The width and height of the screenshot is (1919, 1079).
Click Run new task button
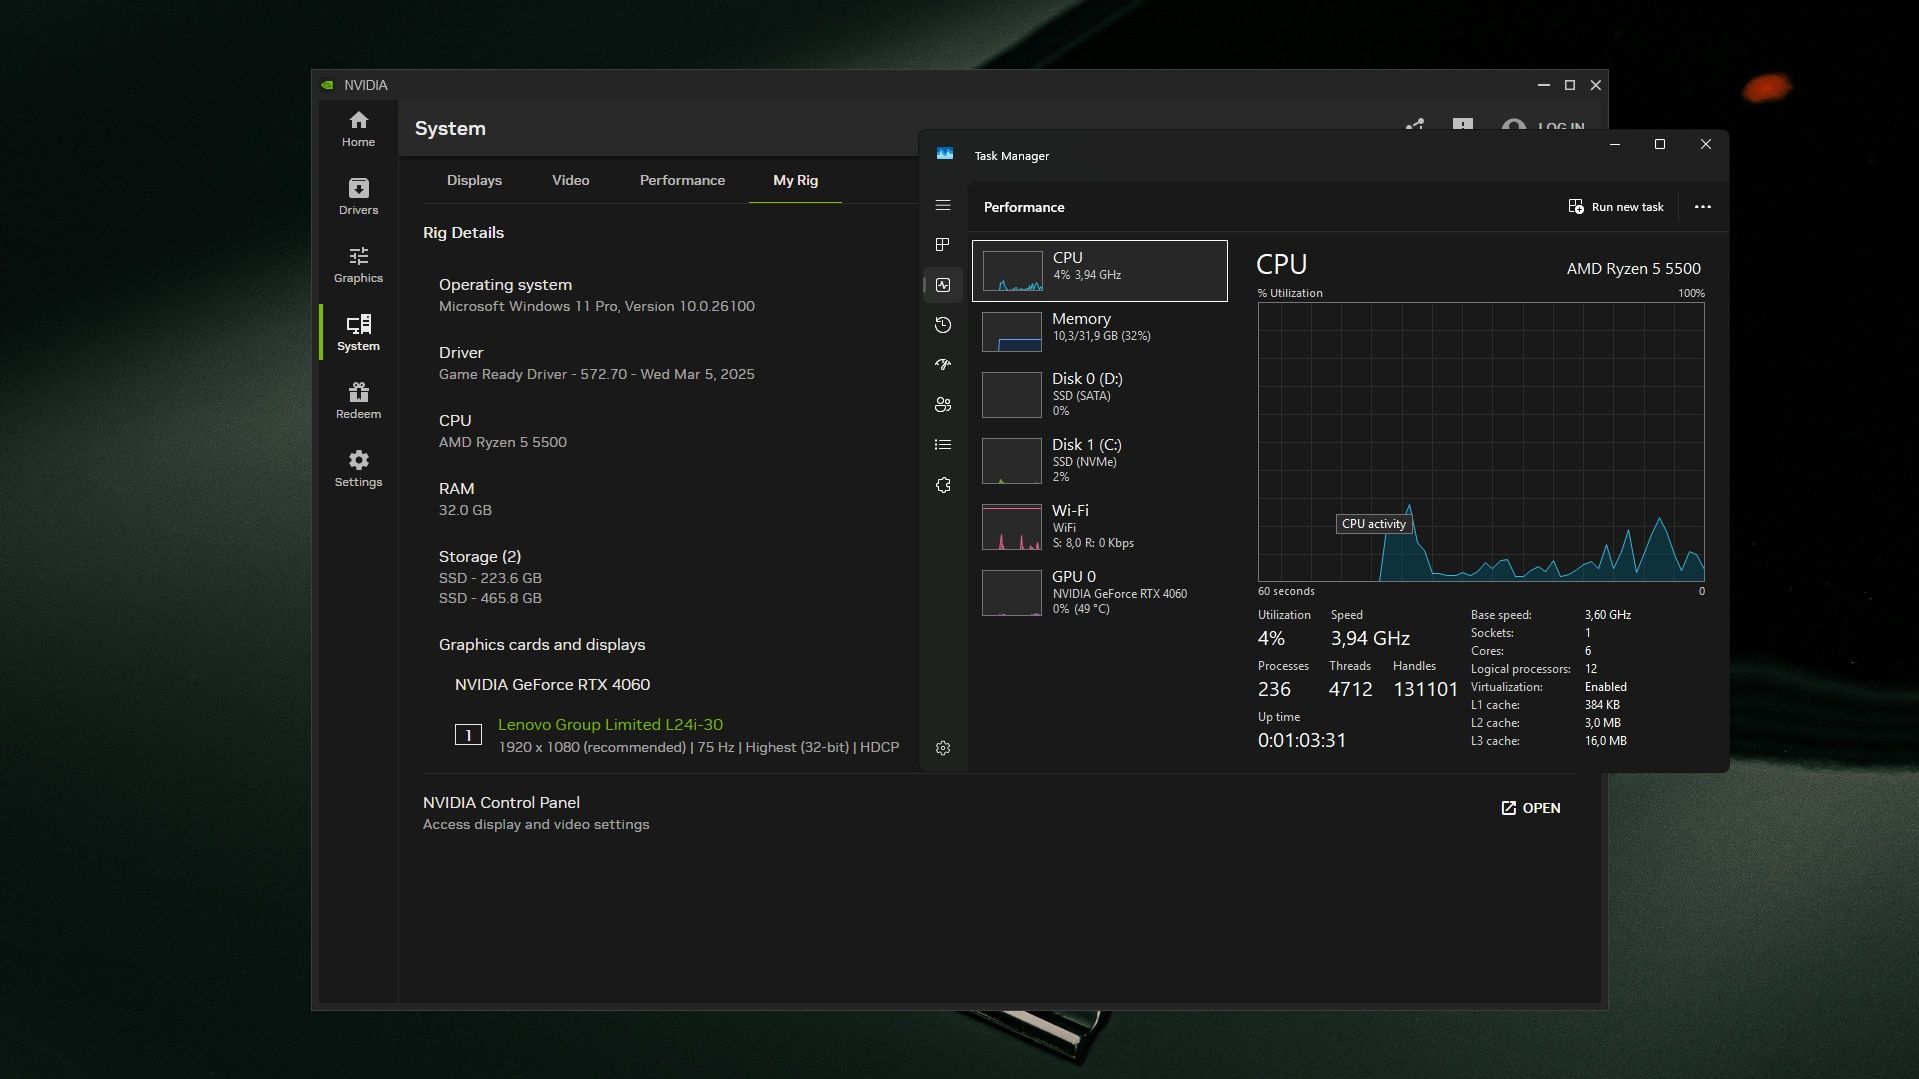[x=1615, y=207]
